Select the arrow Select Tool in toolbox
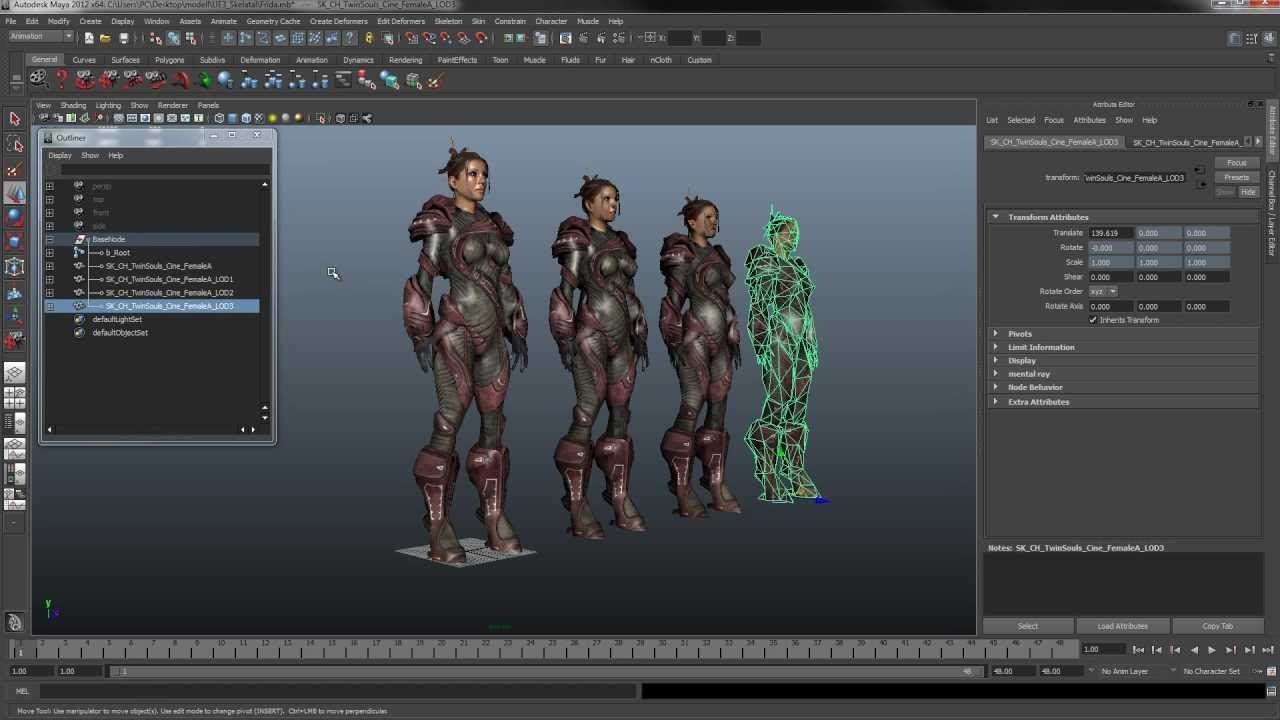 point(15,119)
